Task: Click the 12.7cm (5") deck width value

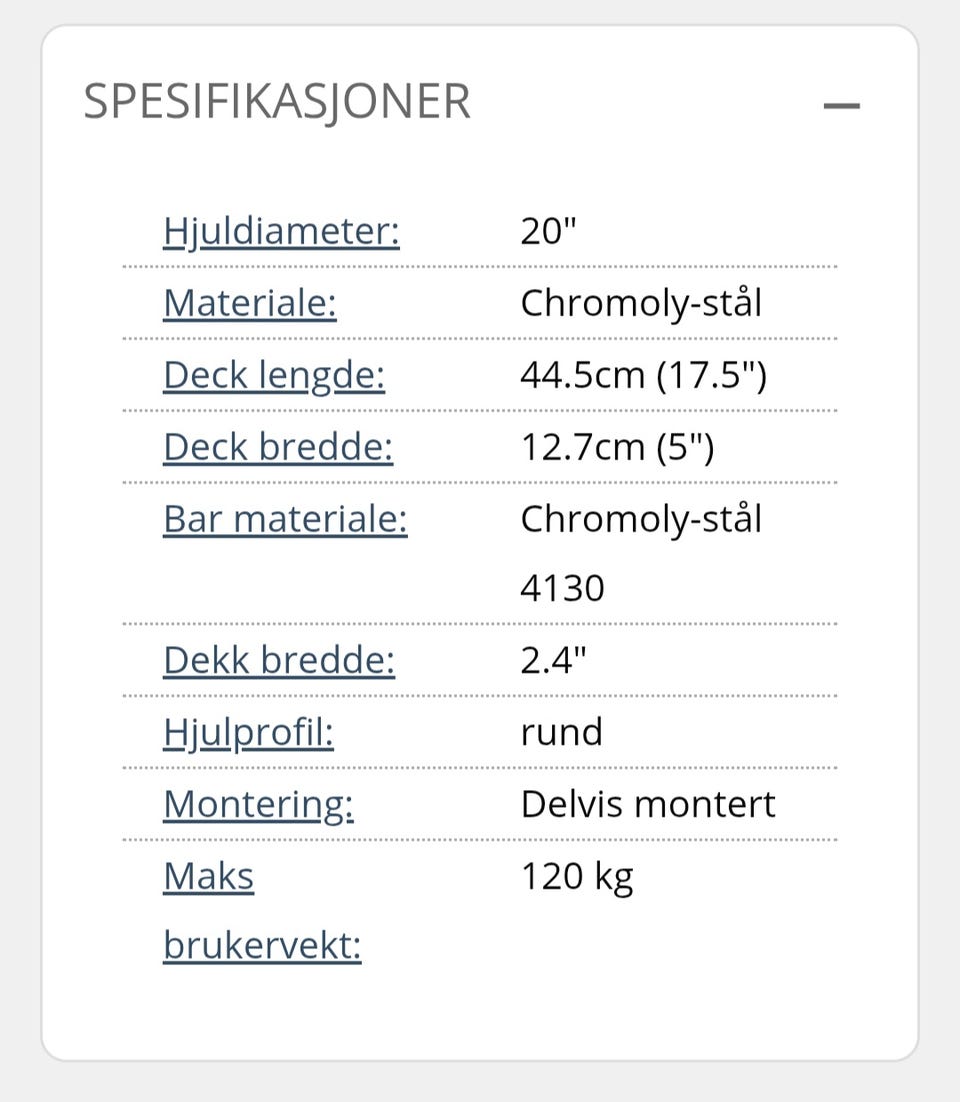Action: [x=618, y=447]
